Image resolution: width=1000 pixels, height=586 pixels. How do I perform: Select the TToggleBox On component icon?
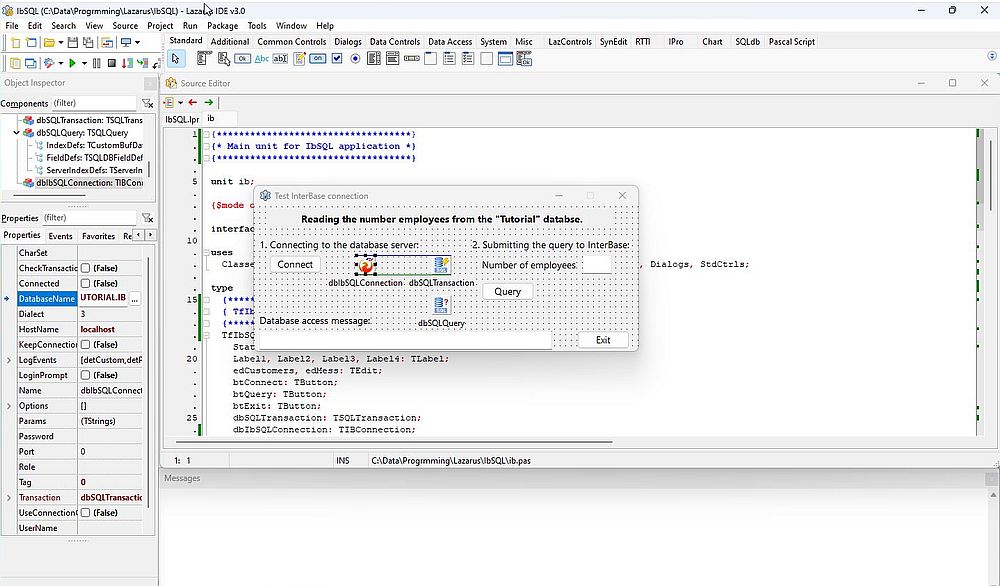[x=318, y=59]
